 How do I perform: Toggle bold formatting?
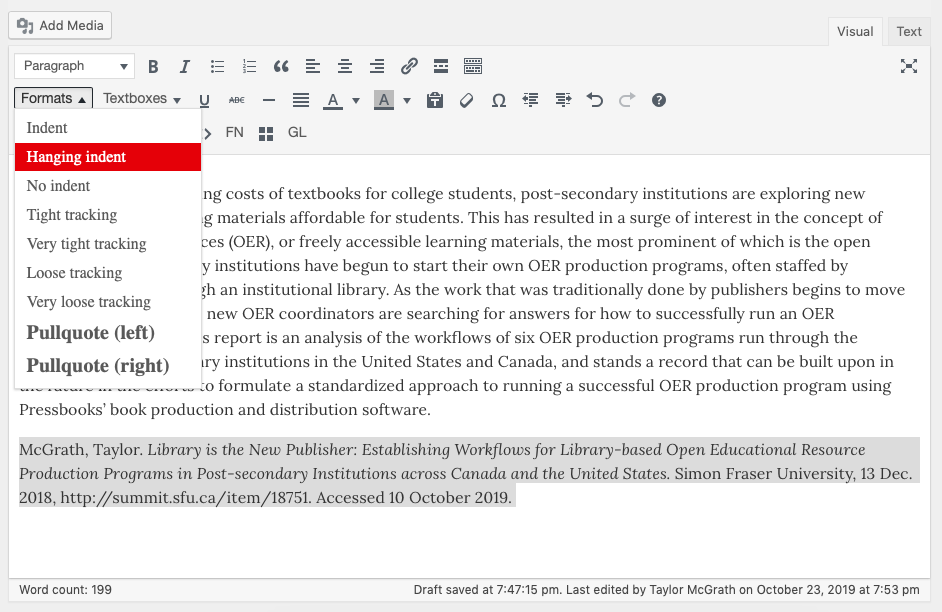click(153, 67)
